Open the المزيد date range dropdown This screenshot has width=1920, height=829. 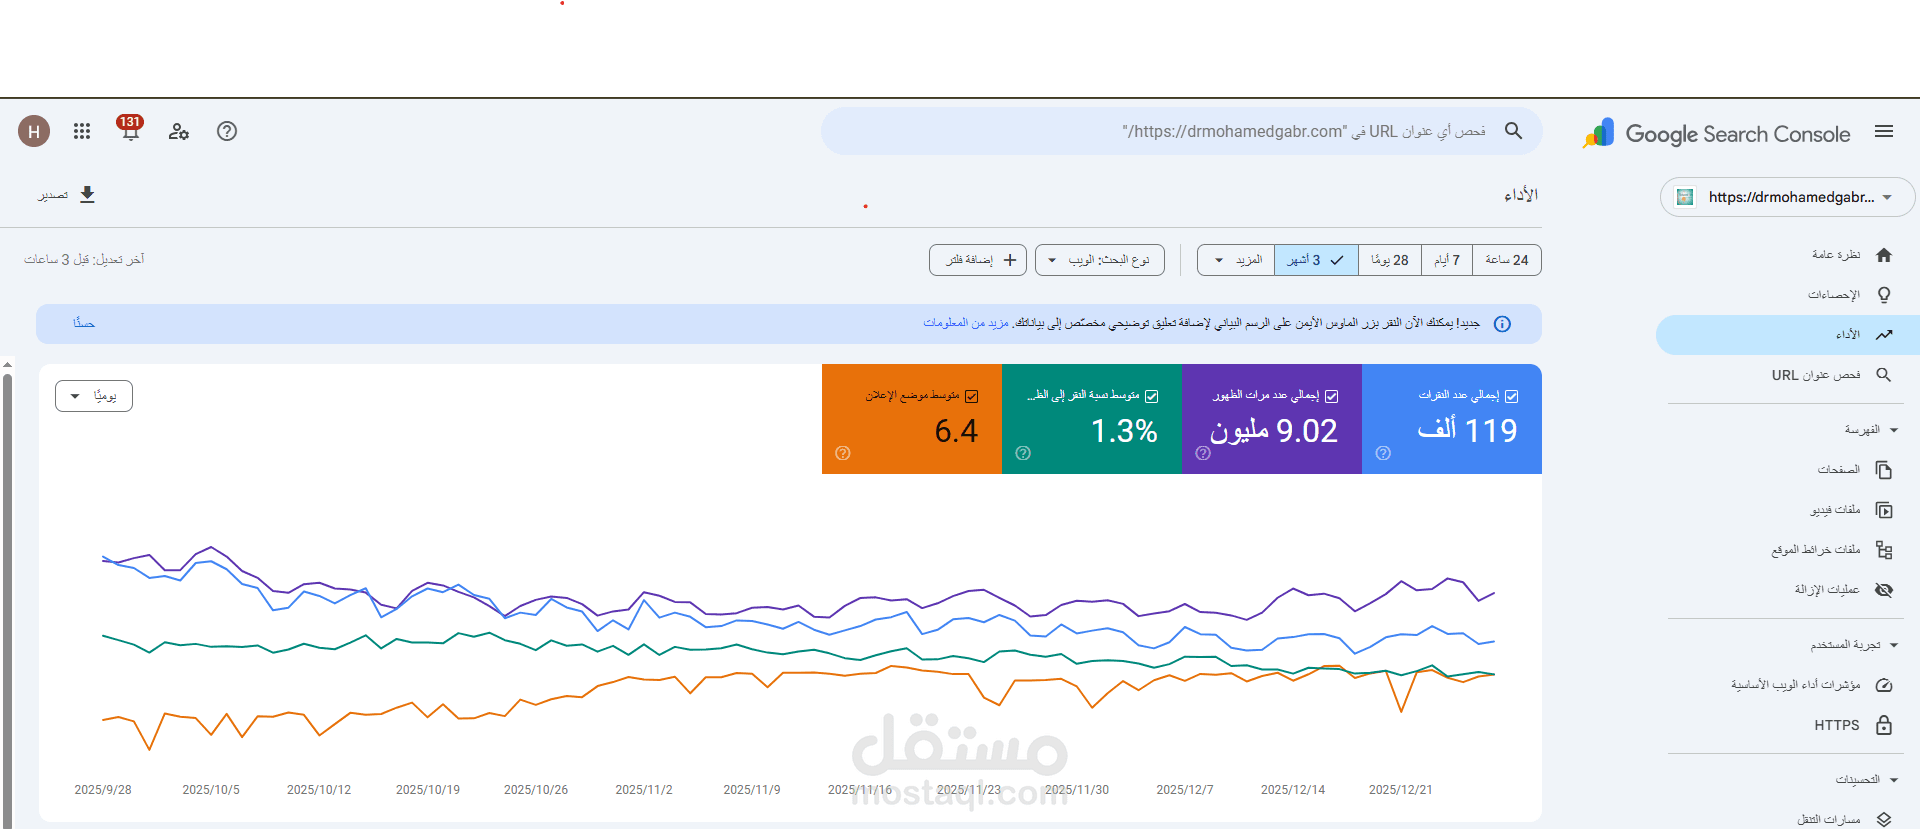[1236, 260]
